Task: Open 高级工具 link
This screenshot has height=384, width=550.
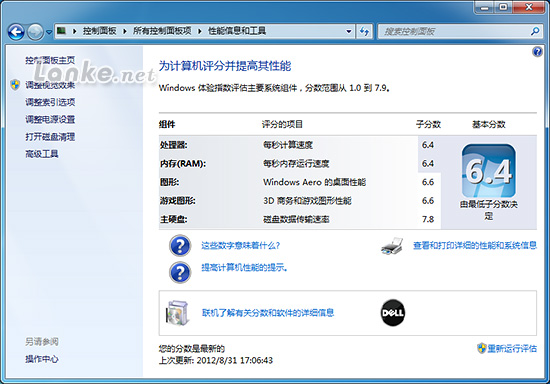Action: click(x=42, y=154)
